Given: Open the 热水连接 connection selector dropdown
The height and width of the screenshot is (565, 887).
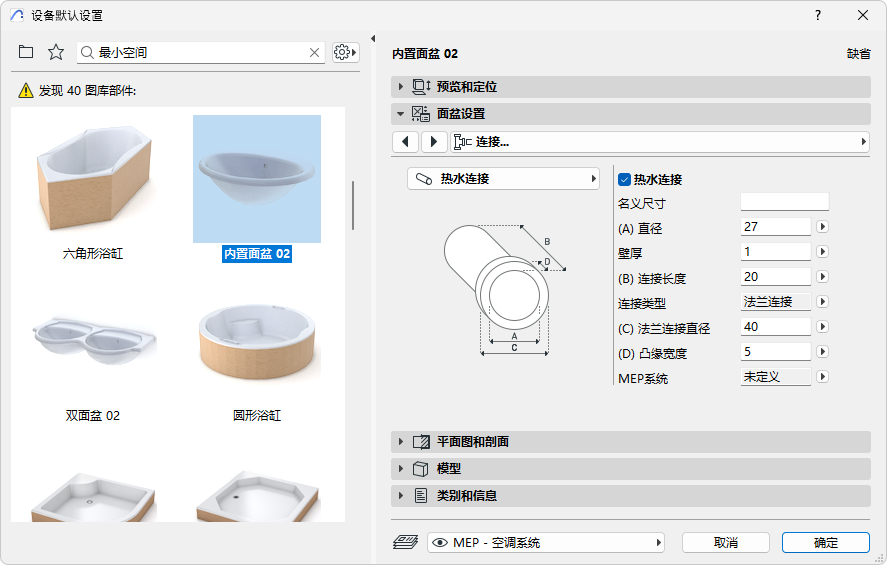Looking at the screenshot, I should click(x=503, y=179).
